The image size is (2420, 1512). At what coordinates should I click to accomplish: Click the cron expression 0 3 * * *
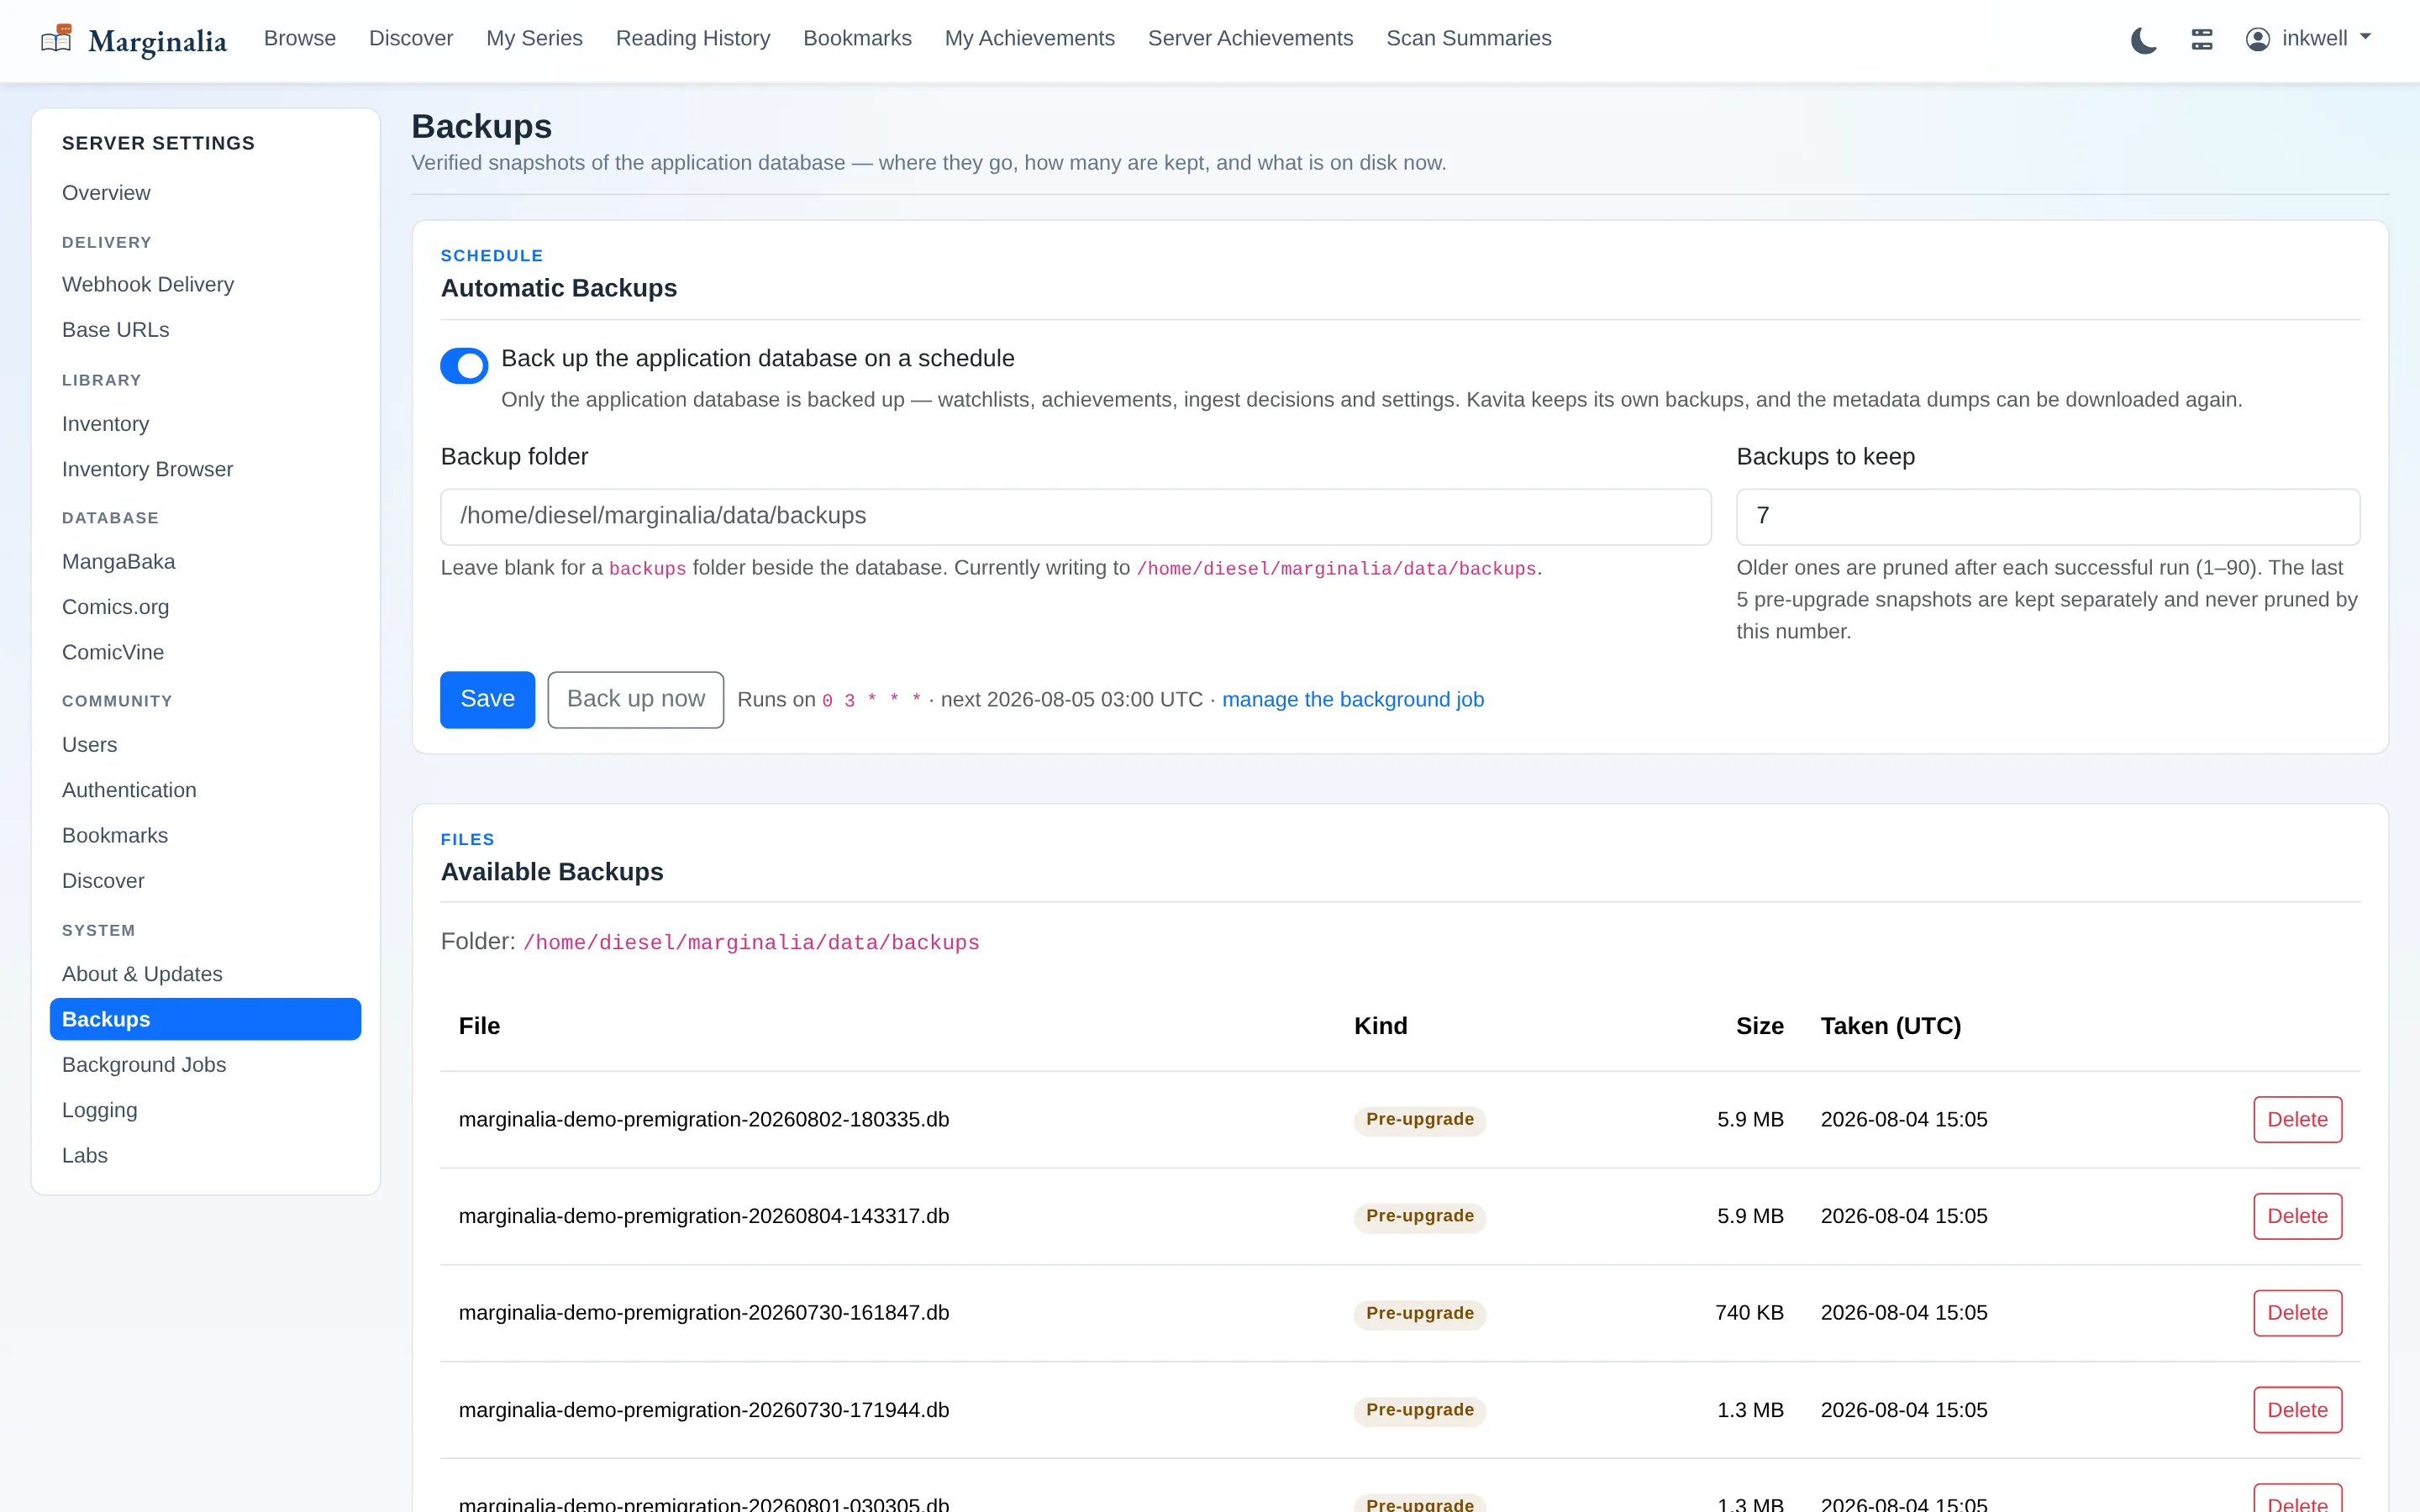871,700
